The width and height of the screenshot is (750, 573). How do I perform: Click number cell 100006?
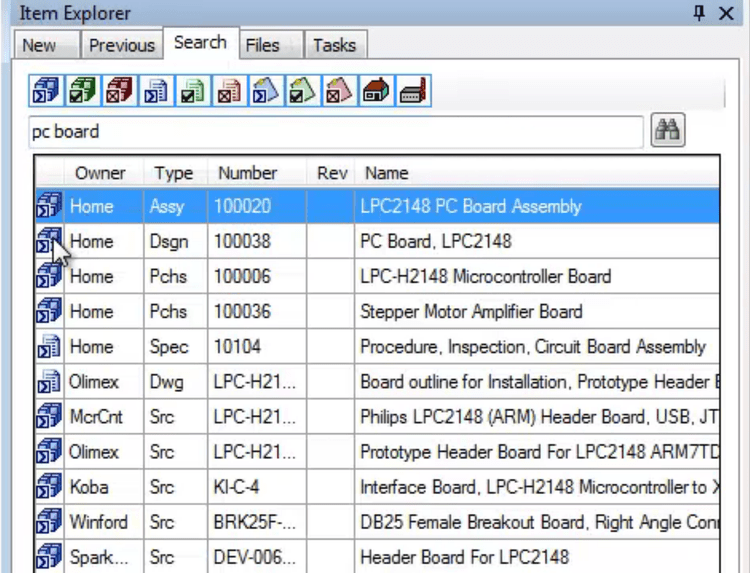pos(257,276)
